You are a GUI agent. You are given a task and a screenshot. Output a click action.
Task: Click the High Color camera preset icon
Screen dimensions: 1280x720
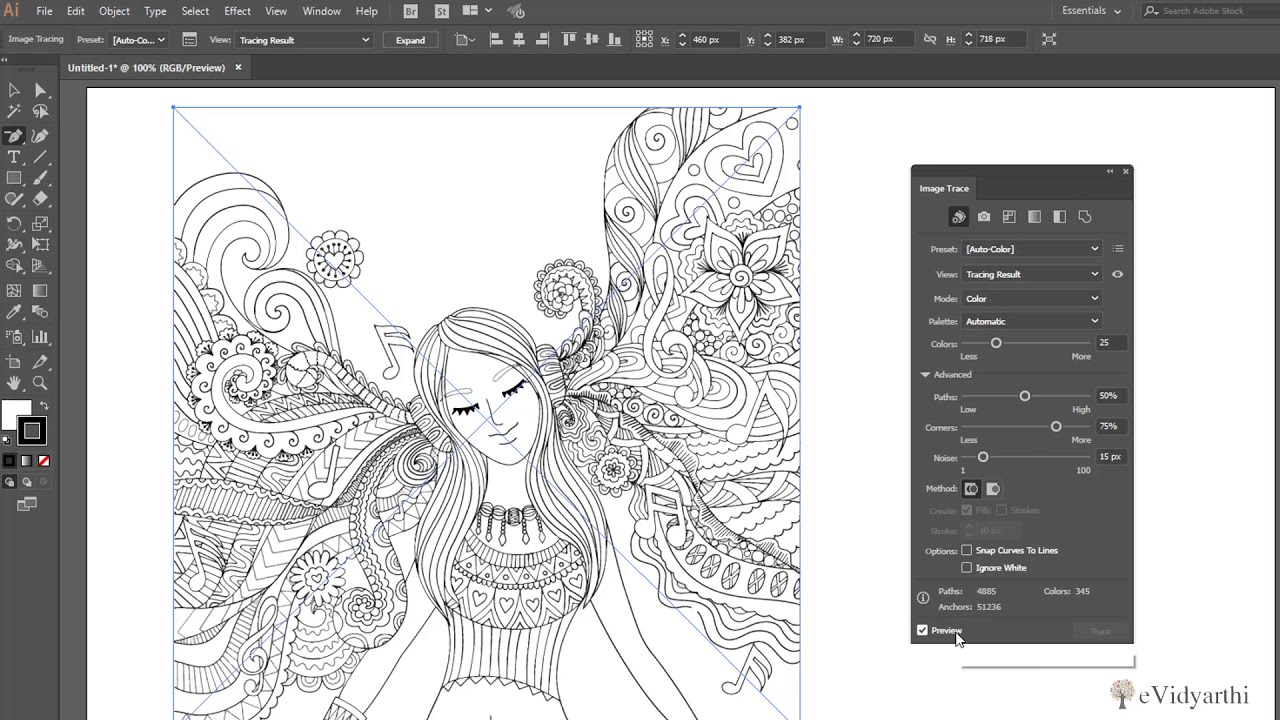point(984,217)
